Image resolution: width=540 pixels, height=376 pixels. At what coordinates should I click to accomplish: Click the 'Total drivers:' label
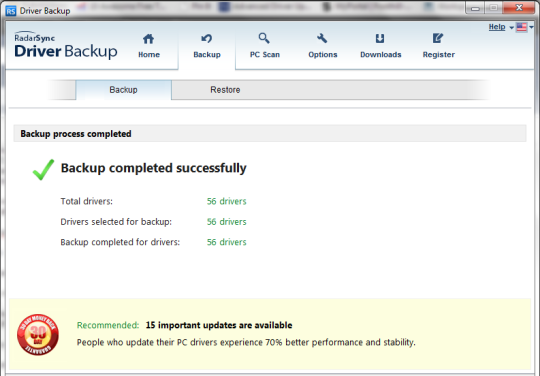[86, 201]
